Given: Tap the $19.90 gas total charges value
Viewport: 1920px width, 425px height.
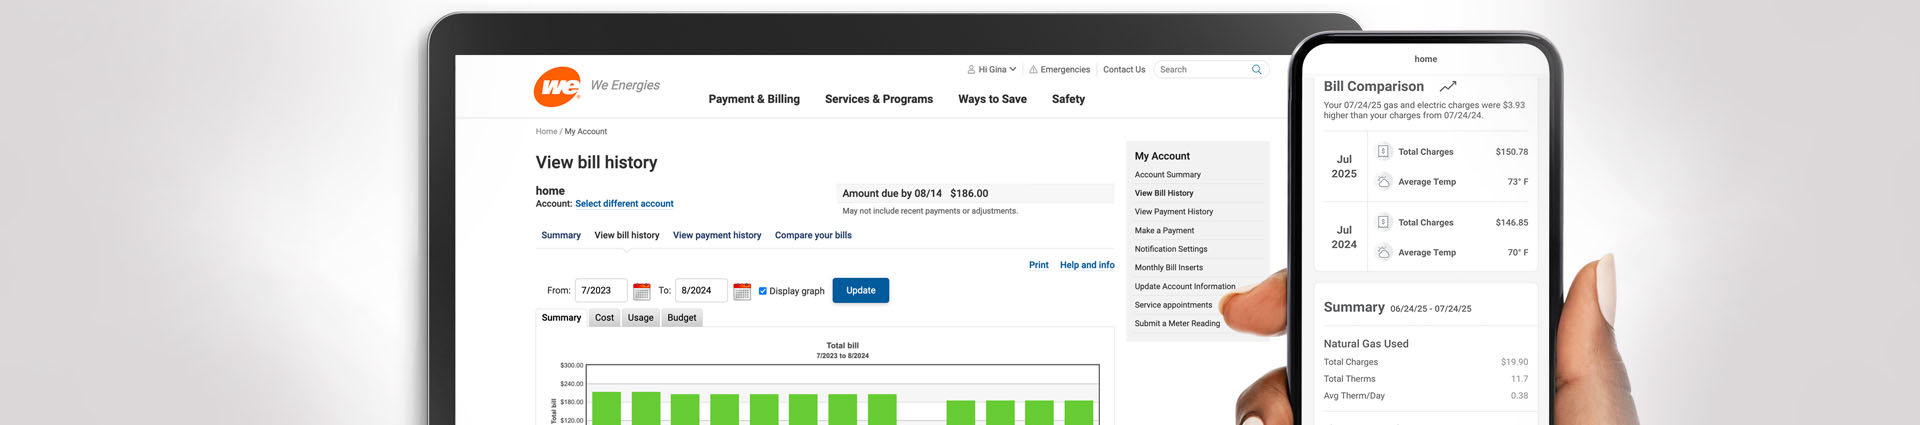Looking at the screenshot, I should 1514,362.
